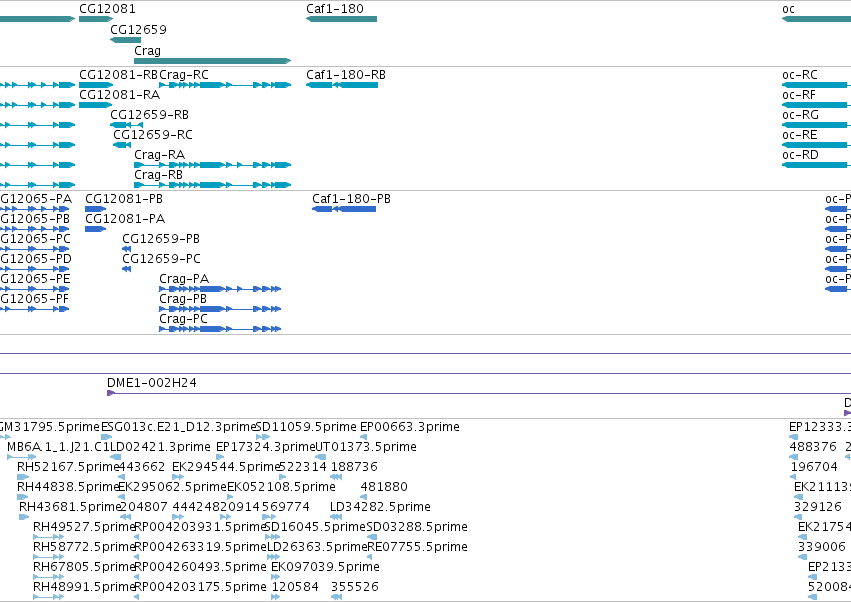The height and width of the screenshot is (602, 851).
Task: Select protein Caf1-180-PB
Action: (344, 209)
